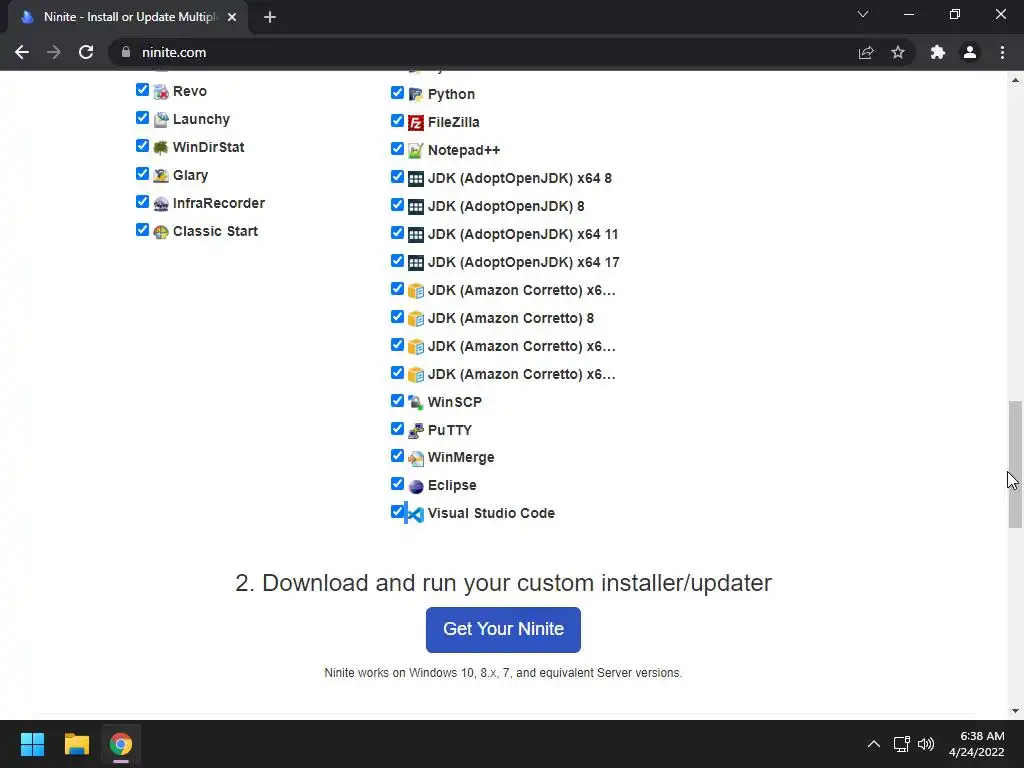Uncheck the Notepad++ checkbox
This screenshot has height=768, width=1024.
coord(397,149)
